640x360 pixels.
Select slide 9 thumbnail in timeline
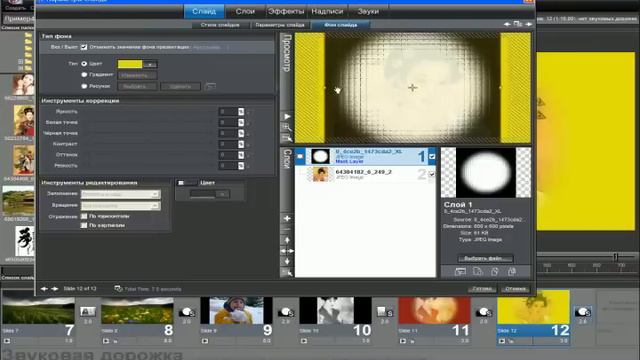236,310
